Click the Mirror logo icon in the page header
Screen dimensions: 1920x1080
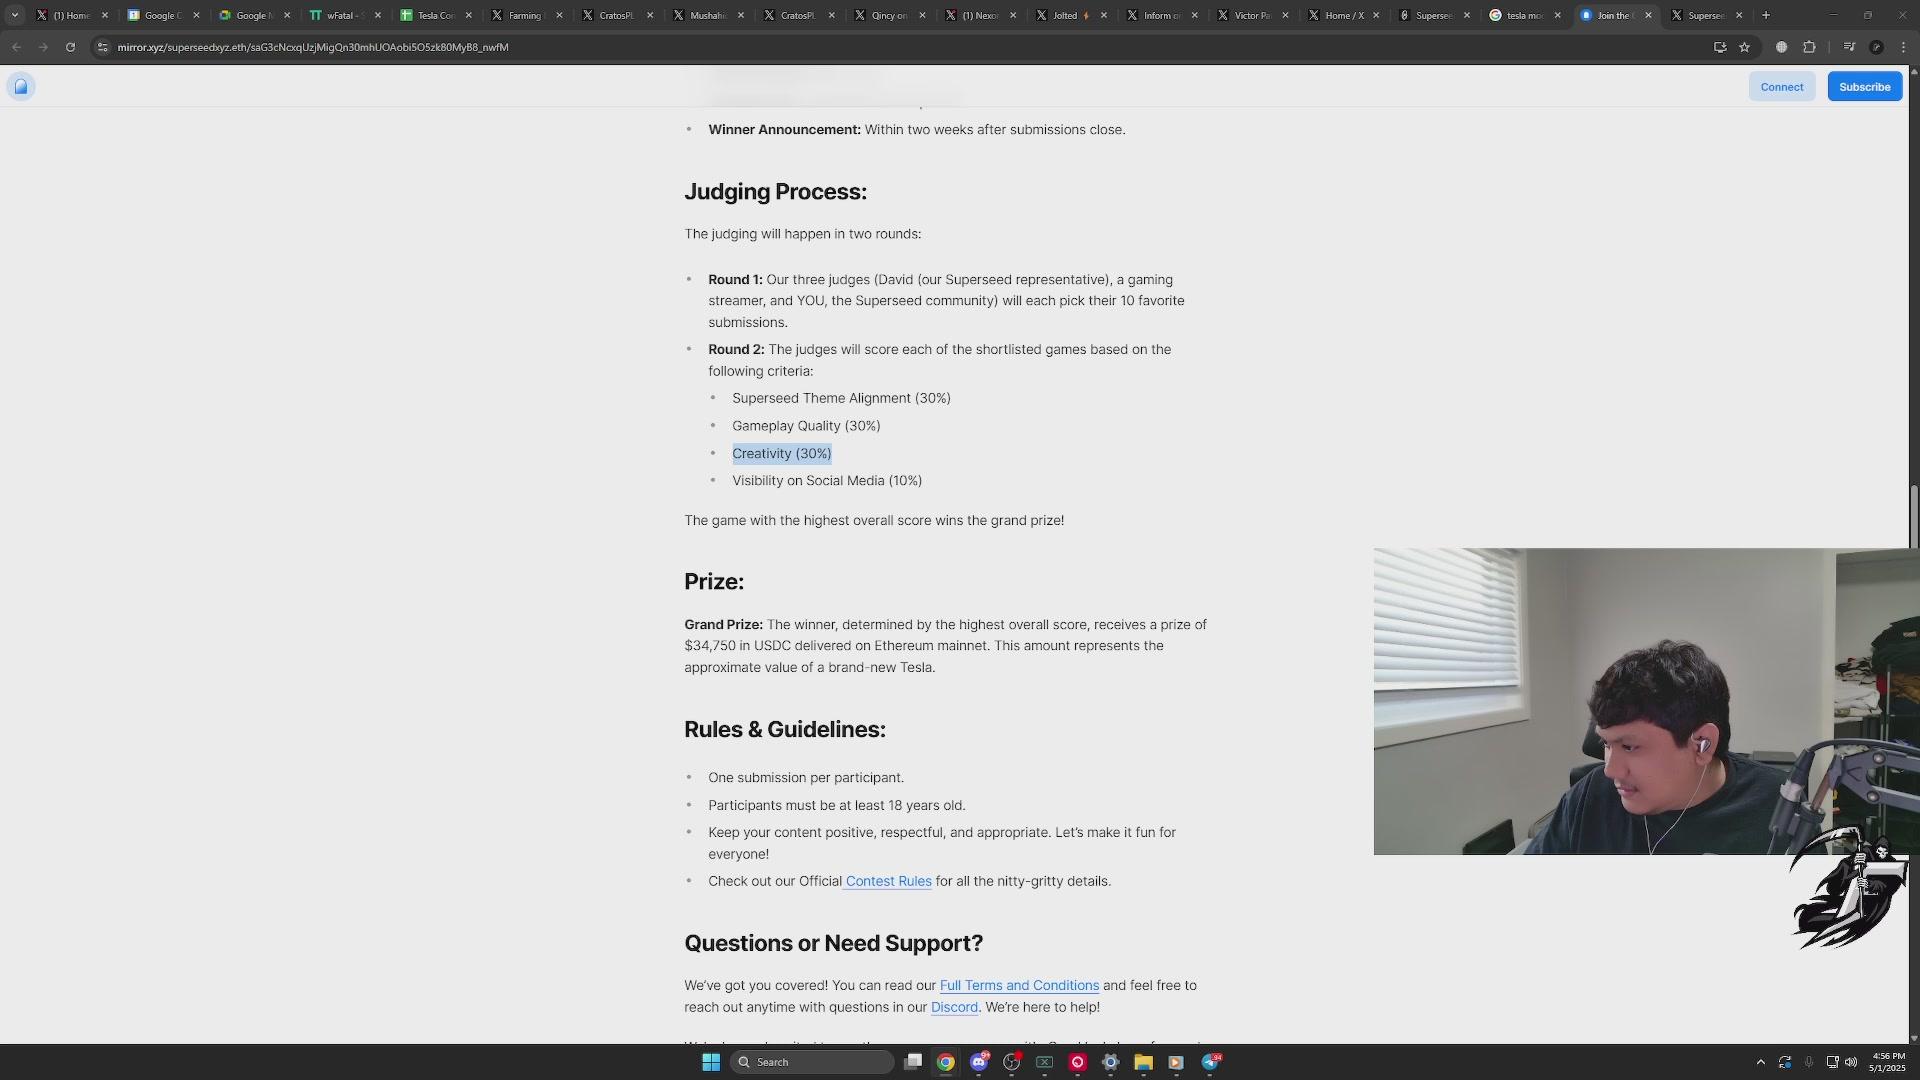point(21,87)
